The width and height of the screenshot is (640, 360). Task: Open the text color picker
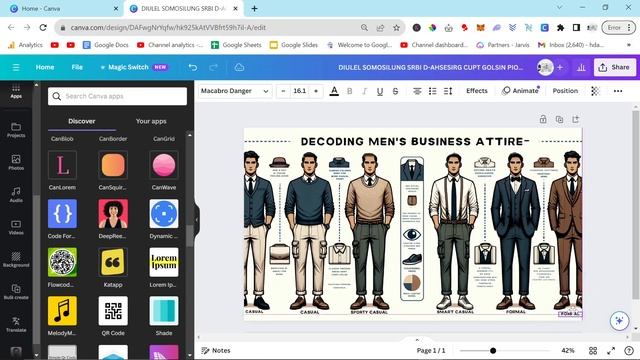pos(334,91)
